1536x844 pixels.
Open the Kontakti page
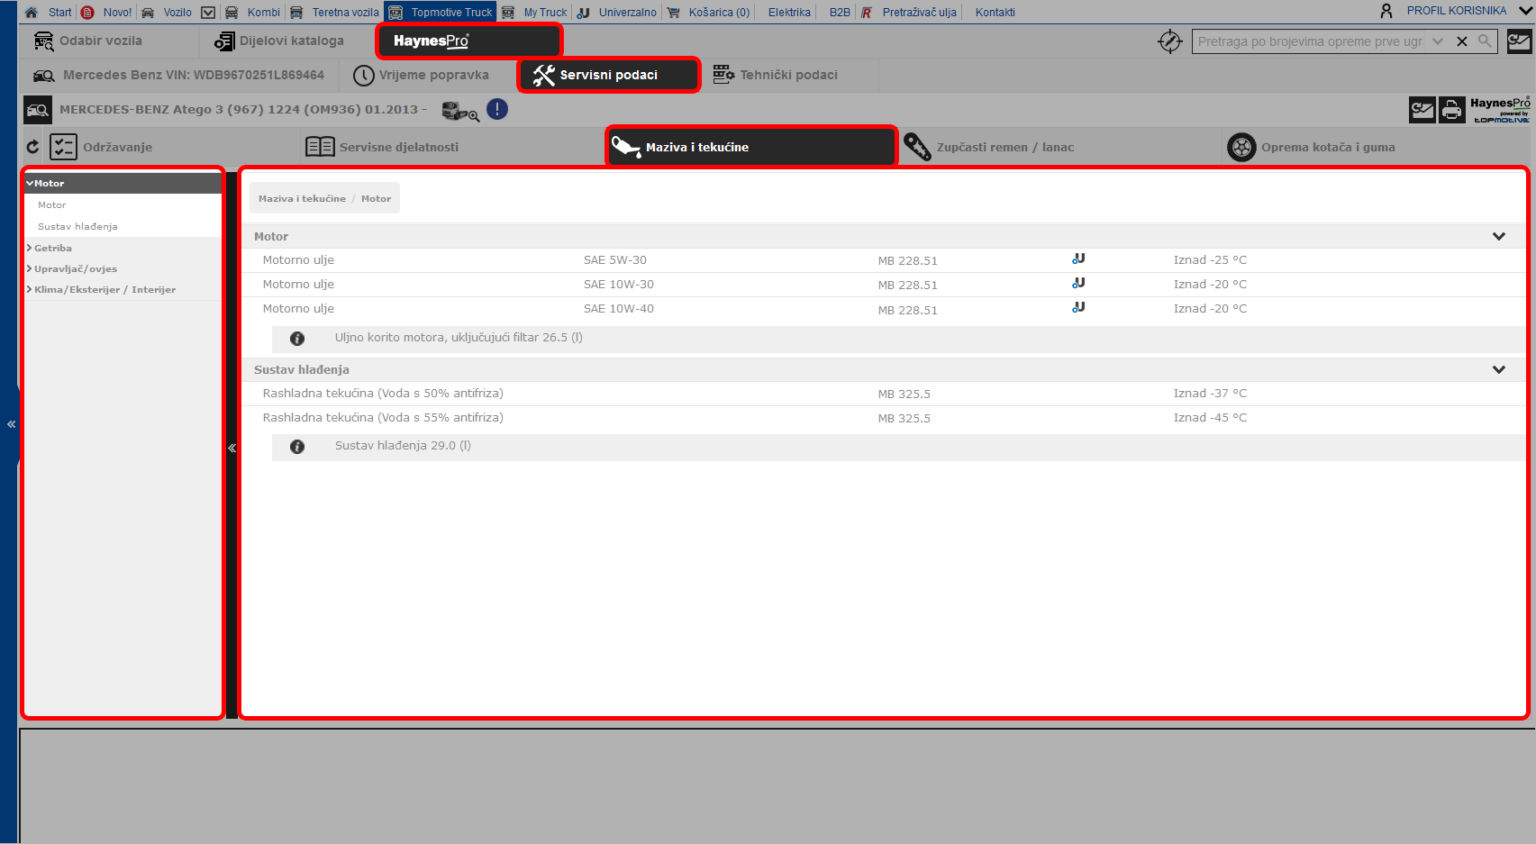click(995, 12)
